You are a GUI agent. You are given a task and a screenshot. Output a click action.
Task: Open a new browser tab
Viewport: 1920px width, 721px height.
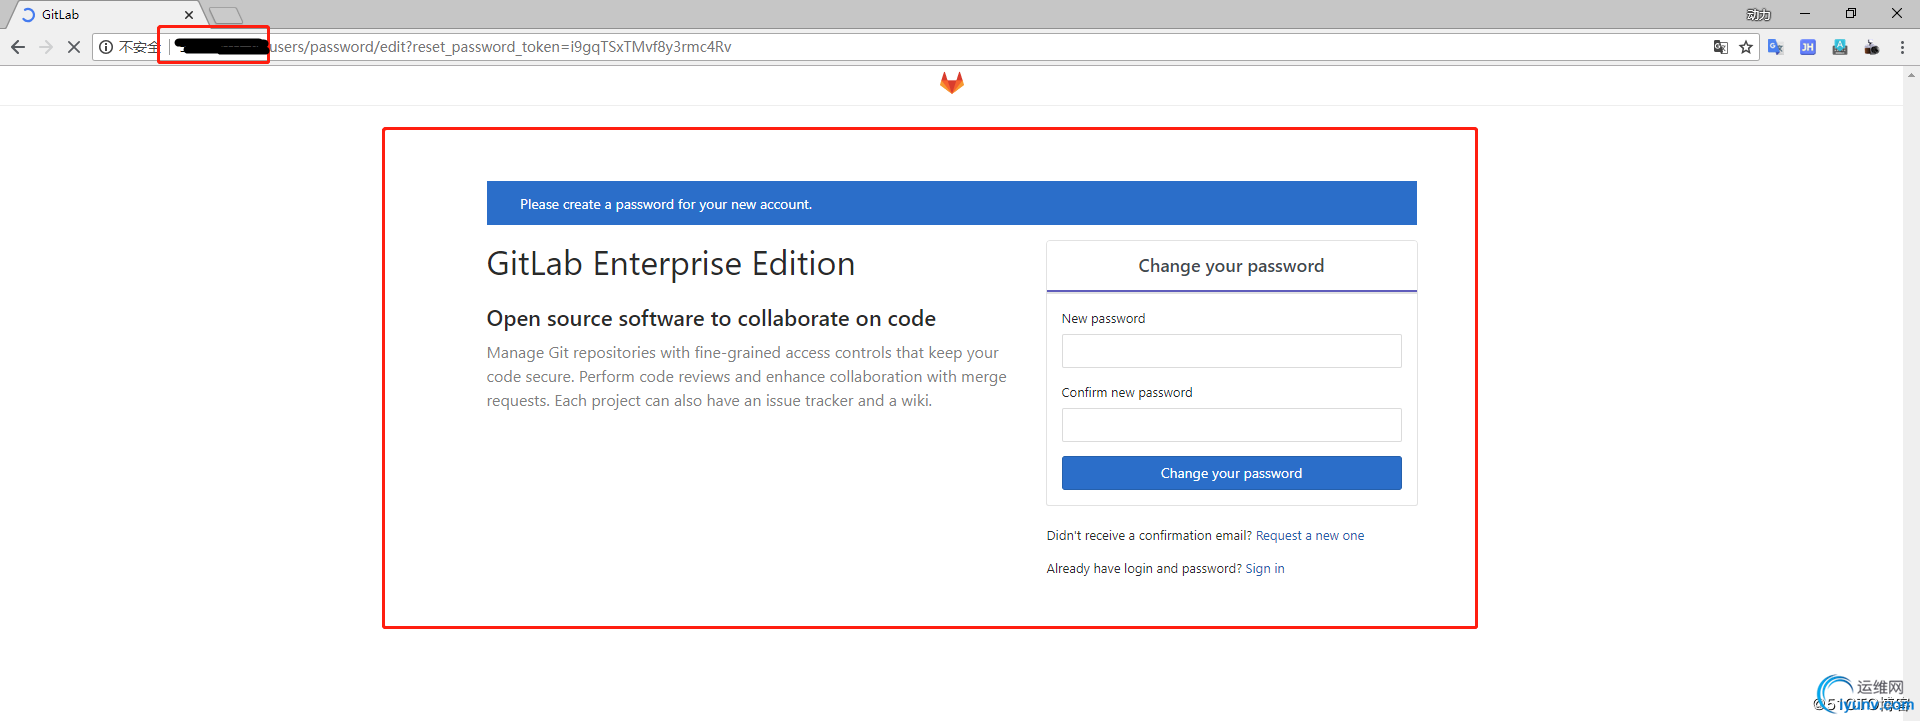(226, 15)
